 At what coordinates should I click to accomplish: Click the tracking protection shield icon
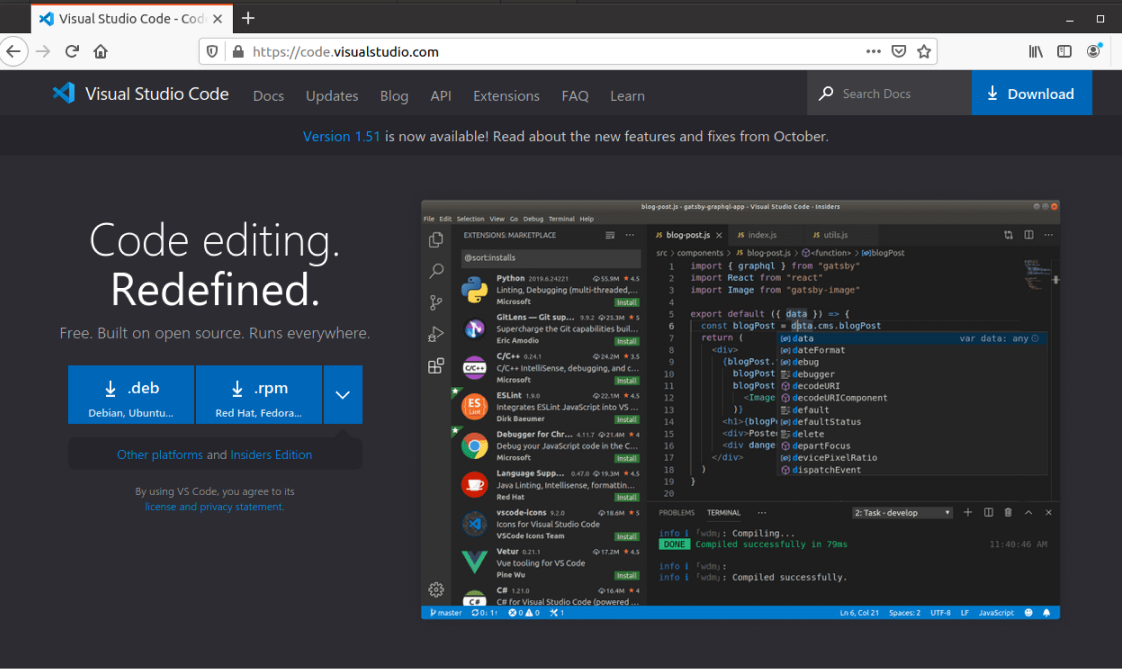tap(211, 51)
